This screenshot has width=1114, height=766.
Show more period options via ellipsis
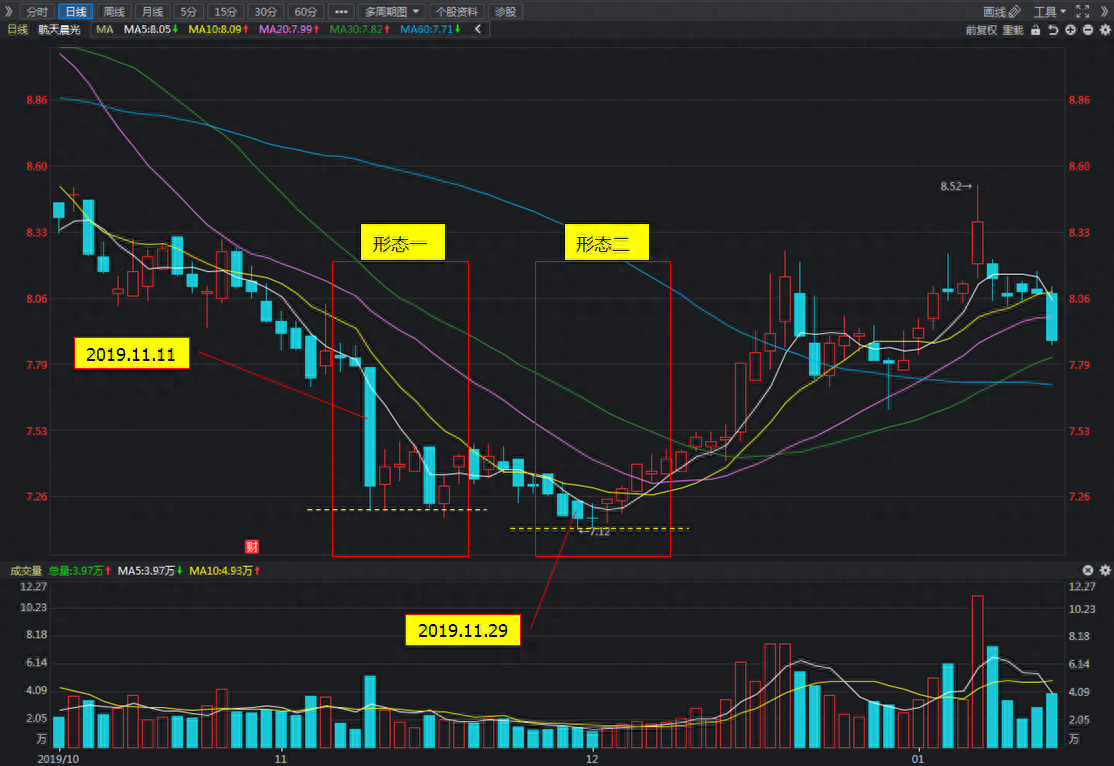341,11
